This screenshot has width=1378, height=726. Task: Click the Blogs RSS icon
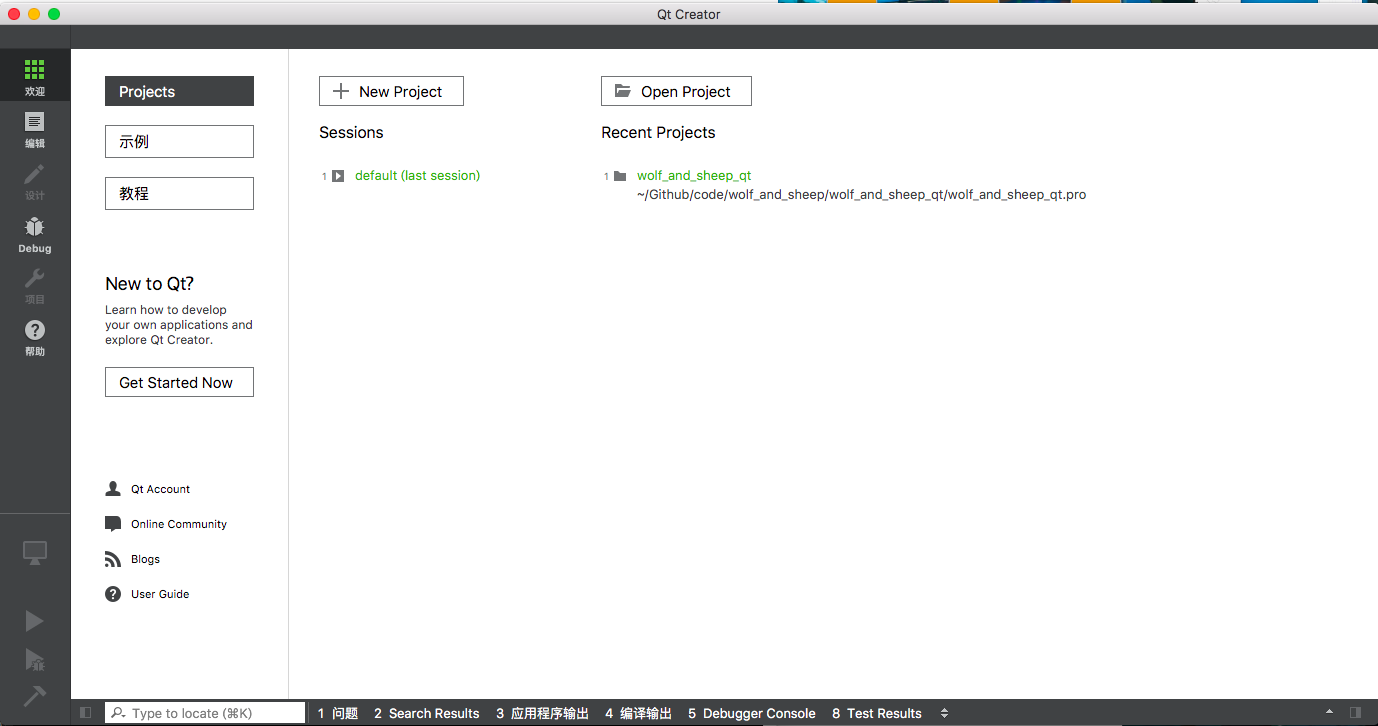(113, 559)
